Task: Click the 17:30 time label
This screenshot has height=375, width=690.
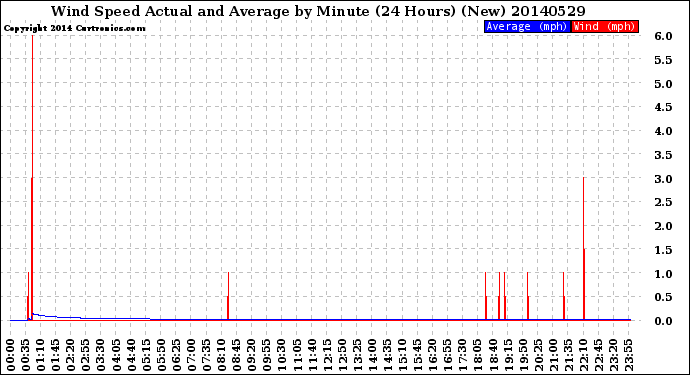Action: tap(462, 355)
